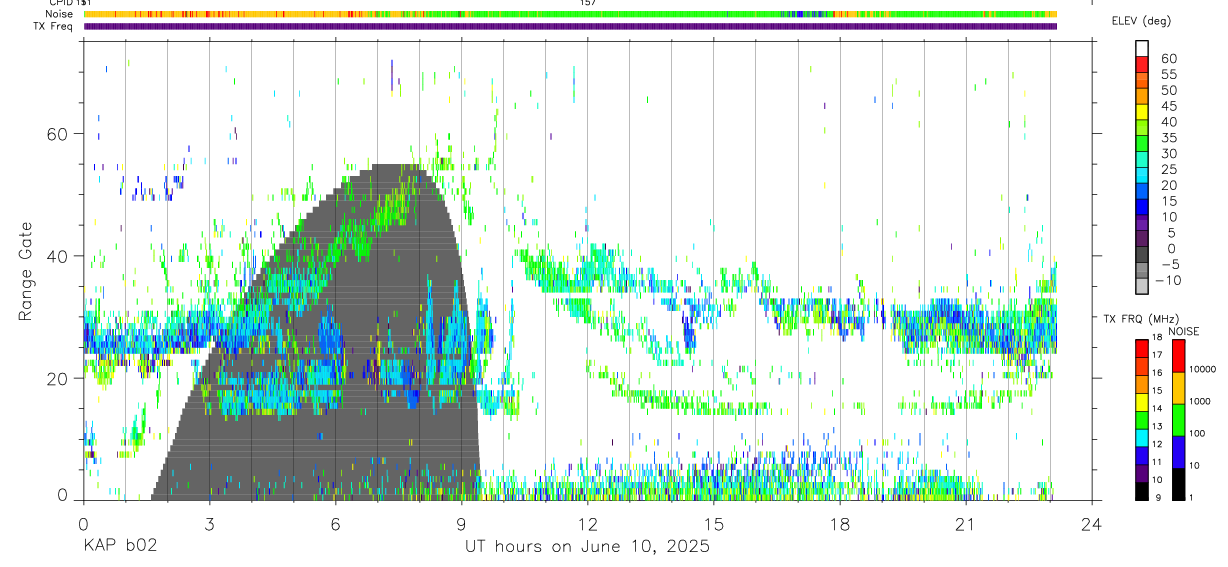
Task: Click the x-axis tick label '9'
Action: 461,525
